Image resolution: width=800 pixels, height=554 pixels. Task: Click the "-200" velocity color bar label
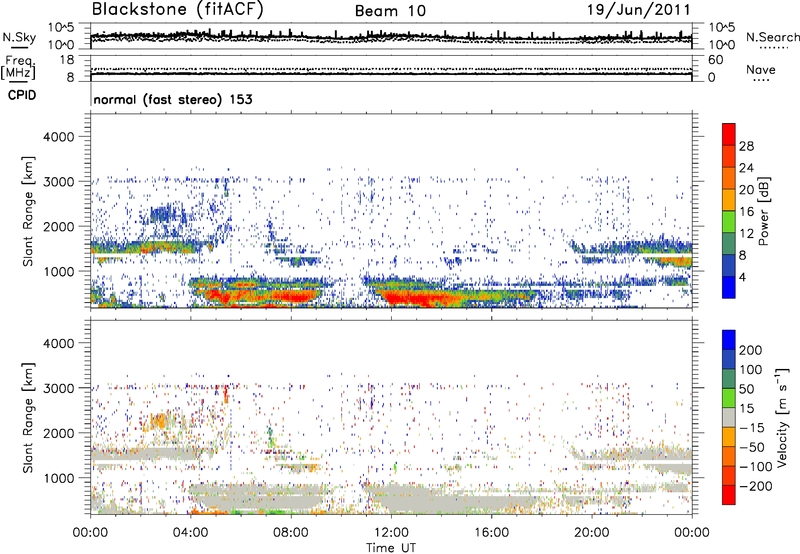tap(755, 486)
